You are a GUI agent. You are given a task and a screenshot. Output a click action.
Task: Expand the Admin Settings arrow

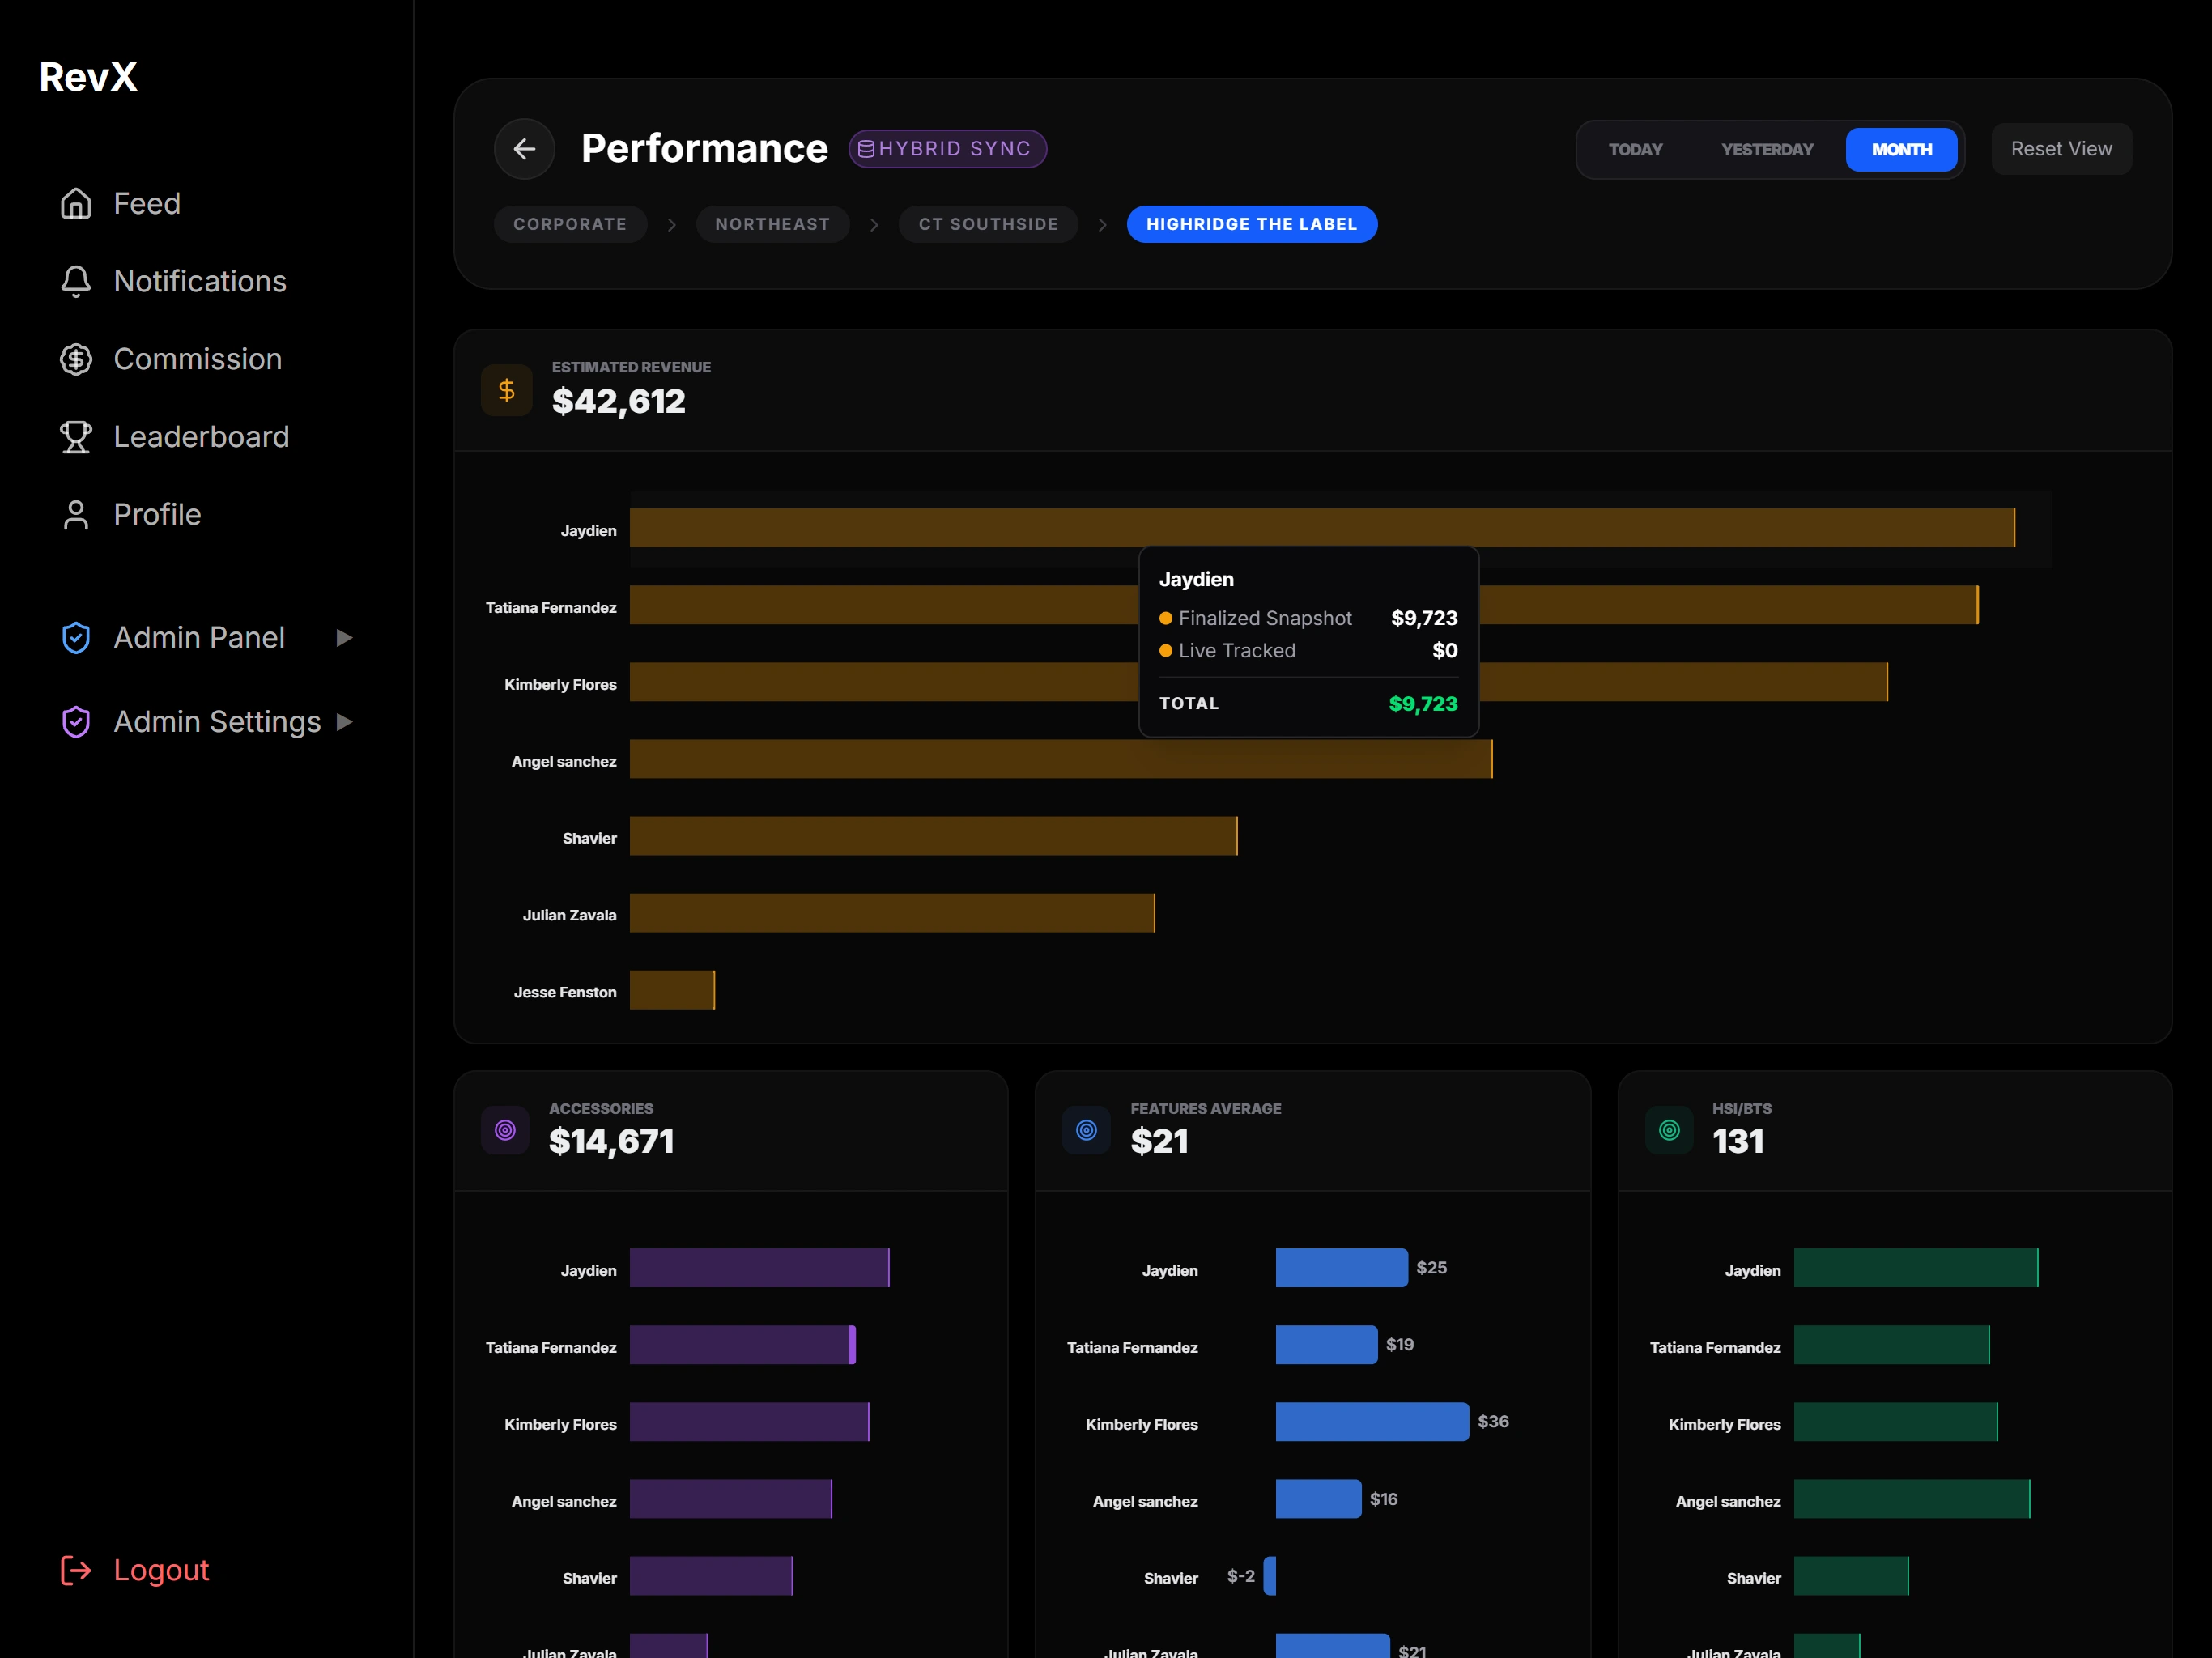tap(344, 722)
